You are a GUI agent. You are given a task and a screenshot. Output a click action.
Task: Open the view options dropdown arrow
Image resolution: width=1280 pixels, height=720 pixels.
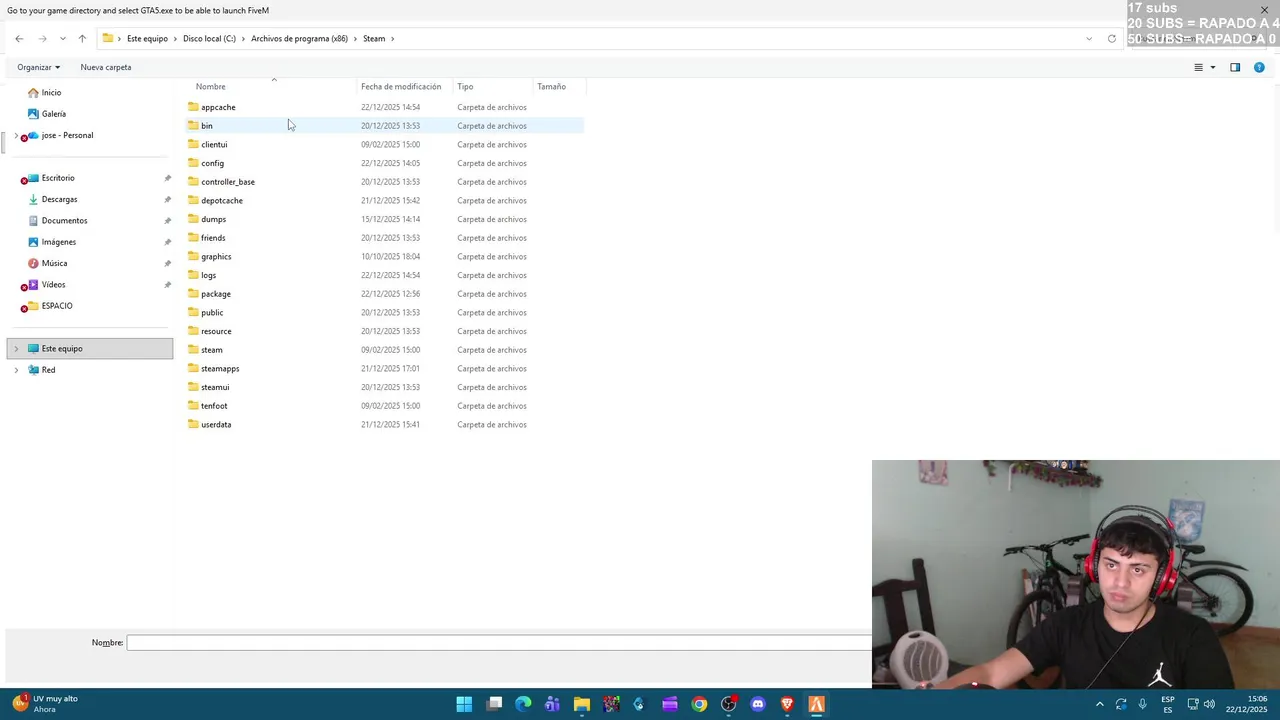tap(1213, 68)
